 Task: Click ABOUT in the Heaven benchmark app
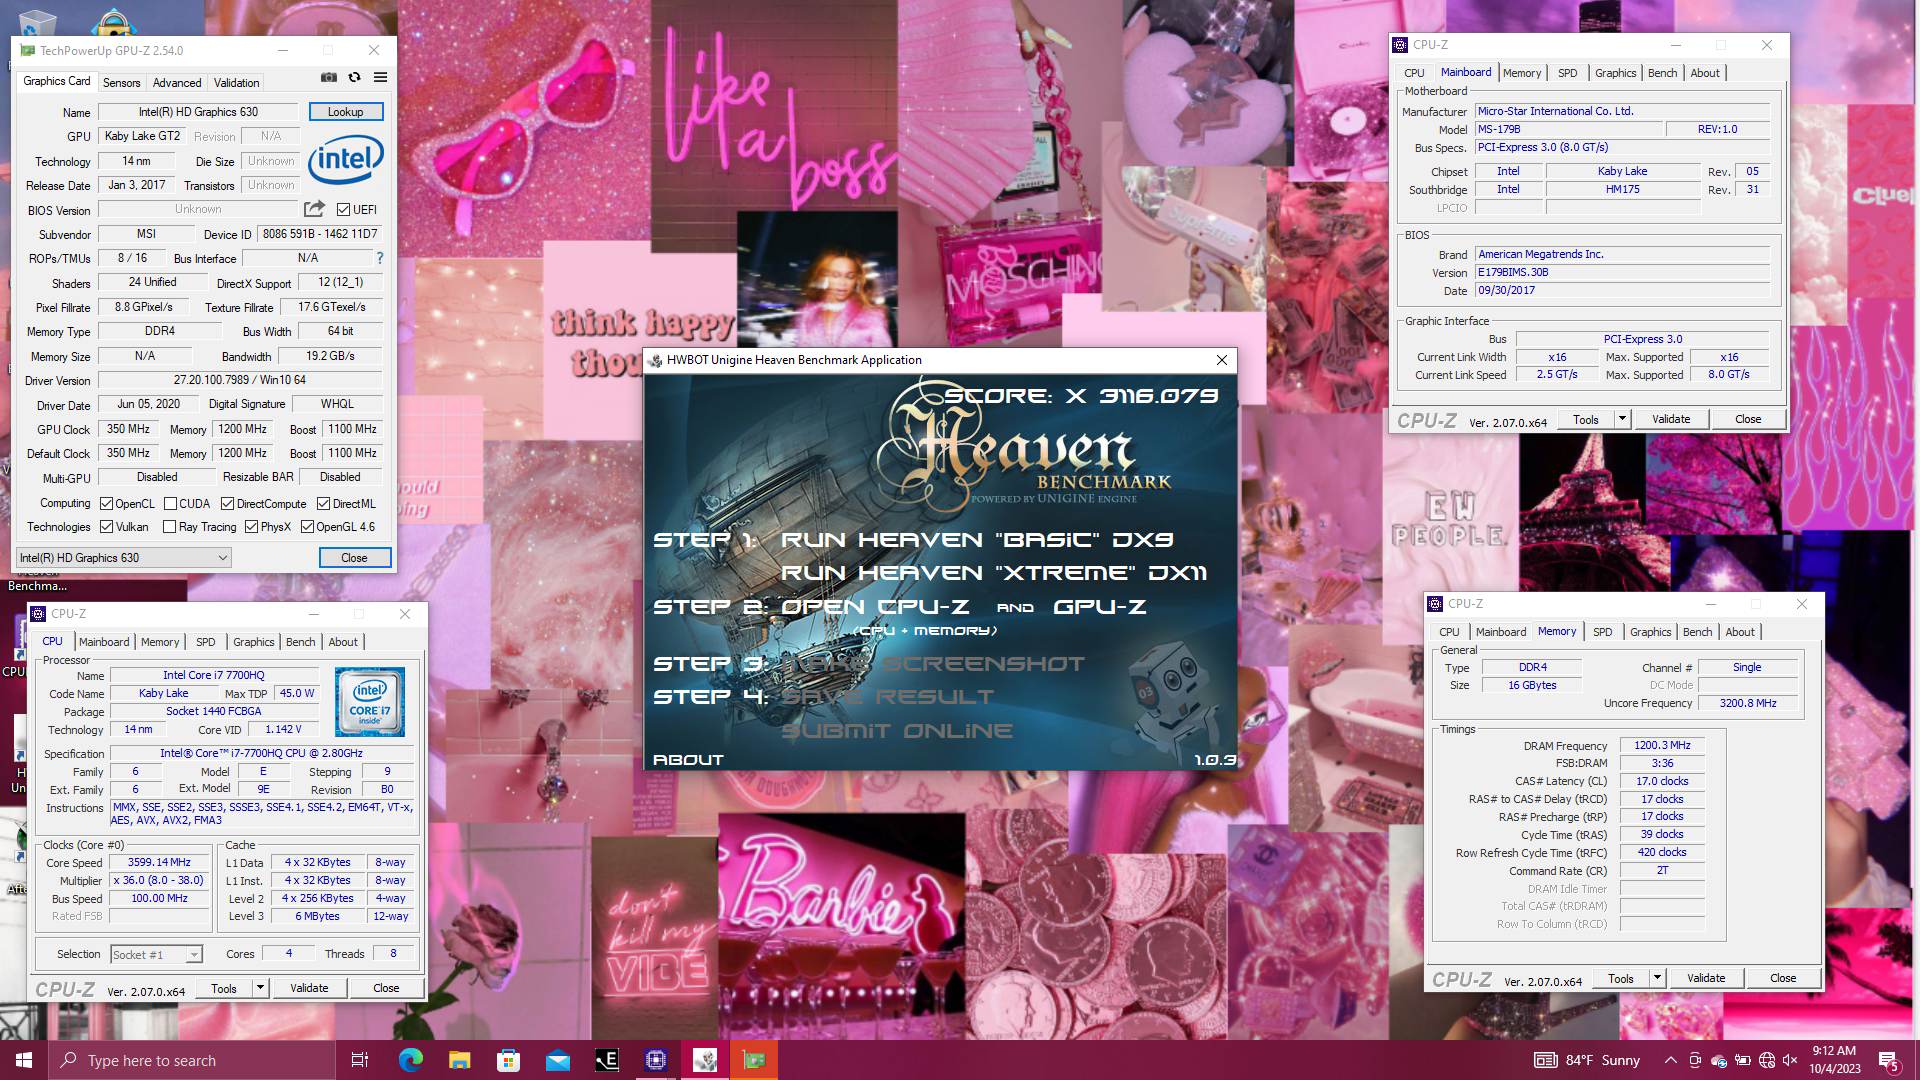(x=688, y=760)
